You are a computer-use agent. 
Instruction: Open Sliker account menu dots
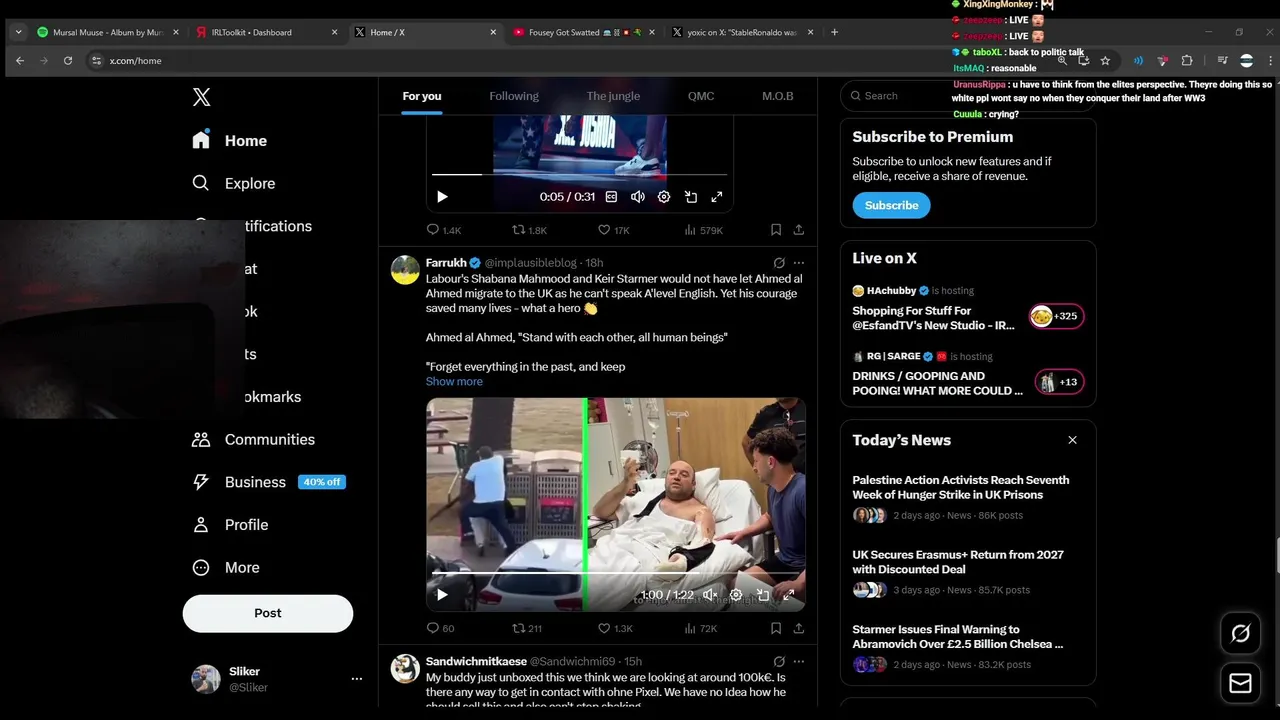[356, 679]
